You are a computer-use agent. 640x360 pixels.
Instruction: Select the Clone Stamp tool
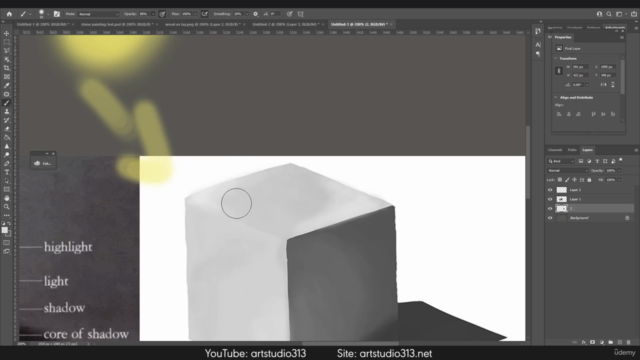(x=7, y=111)
